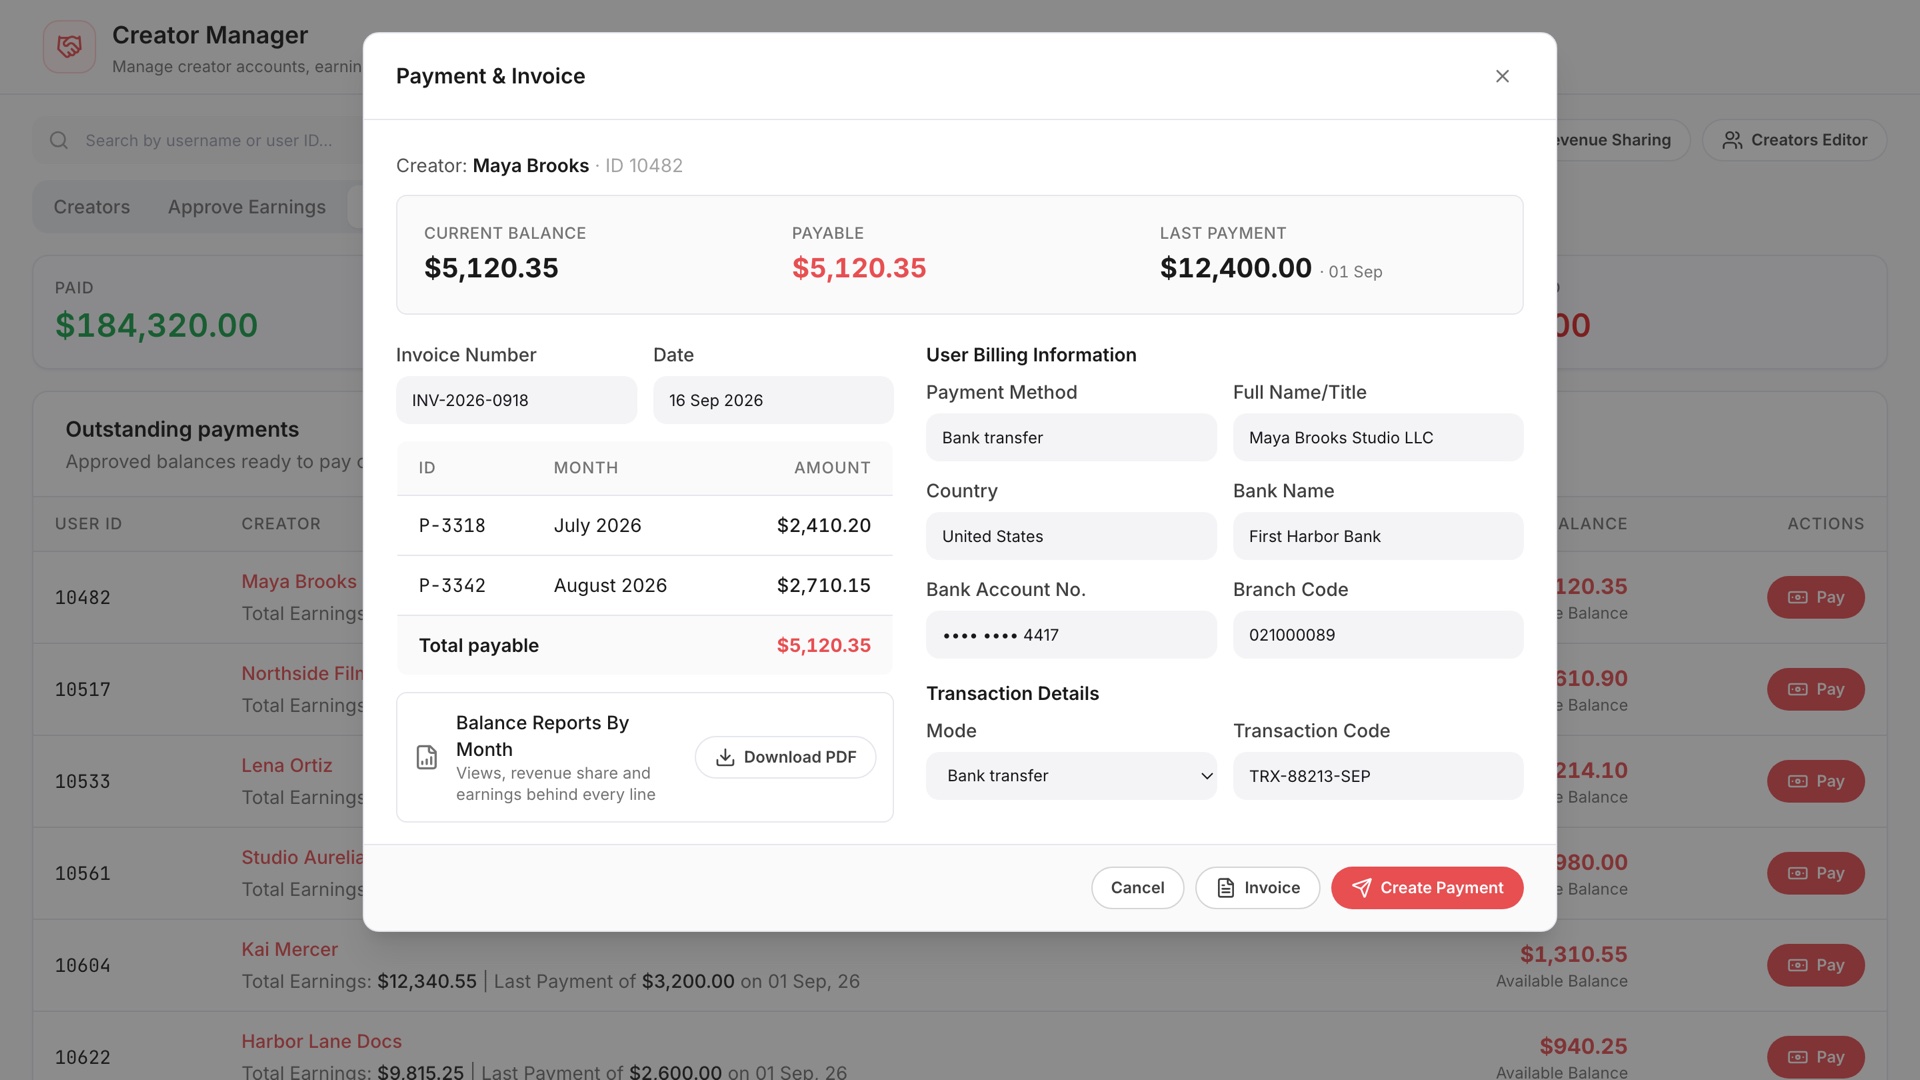Click the Total payable amount $5,120.35
This screenshot has height=1080, width=1920.
tap(823, 645)
